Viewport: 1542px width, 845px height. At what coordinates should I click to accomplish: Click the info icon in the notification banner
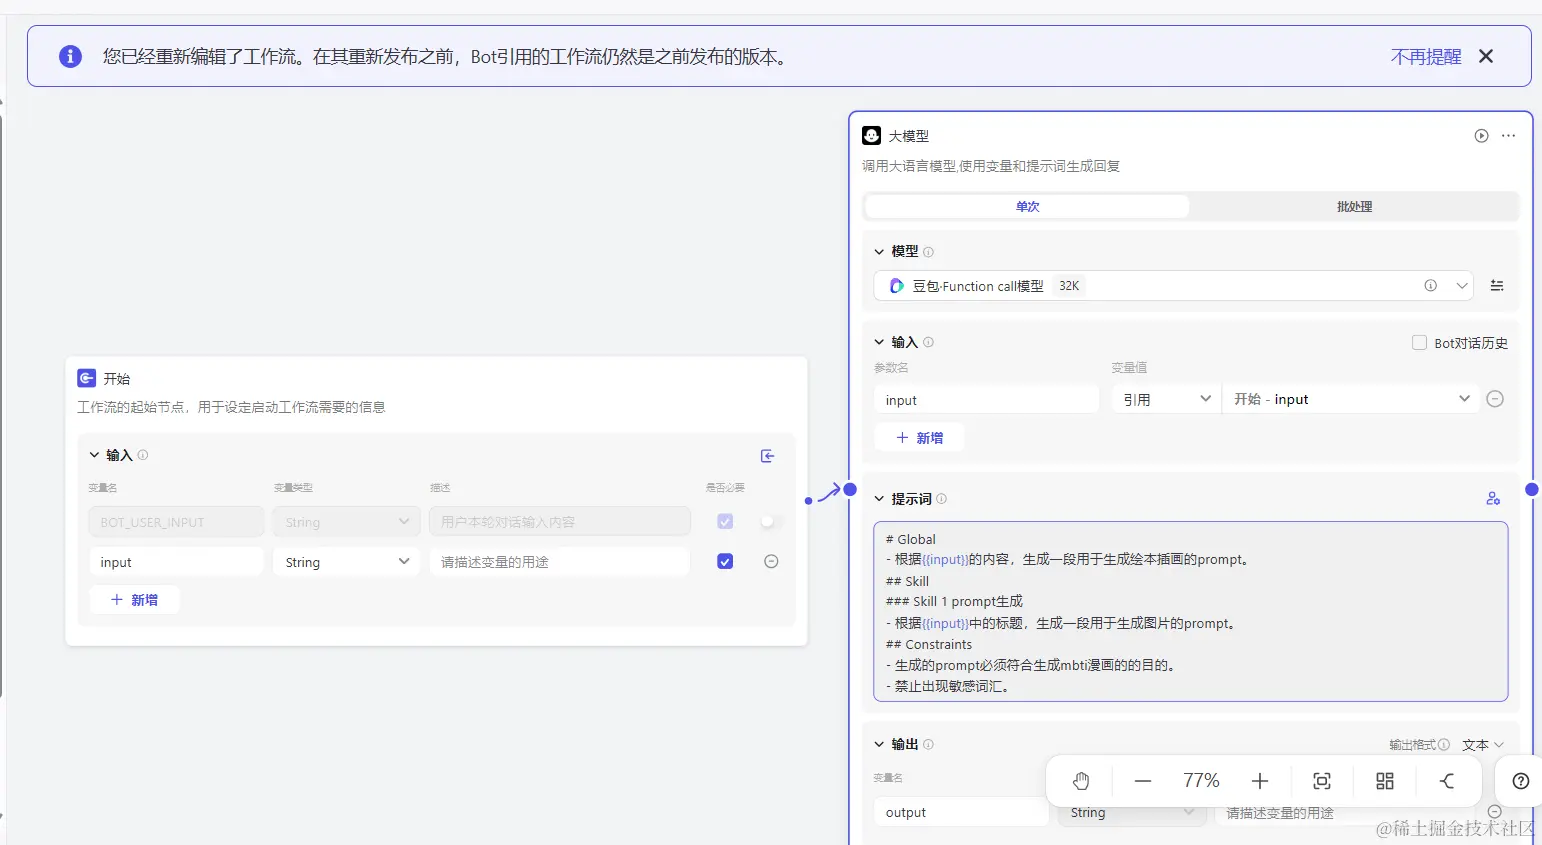click(x=70, y=56)
